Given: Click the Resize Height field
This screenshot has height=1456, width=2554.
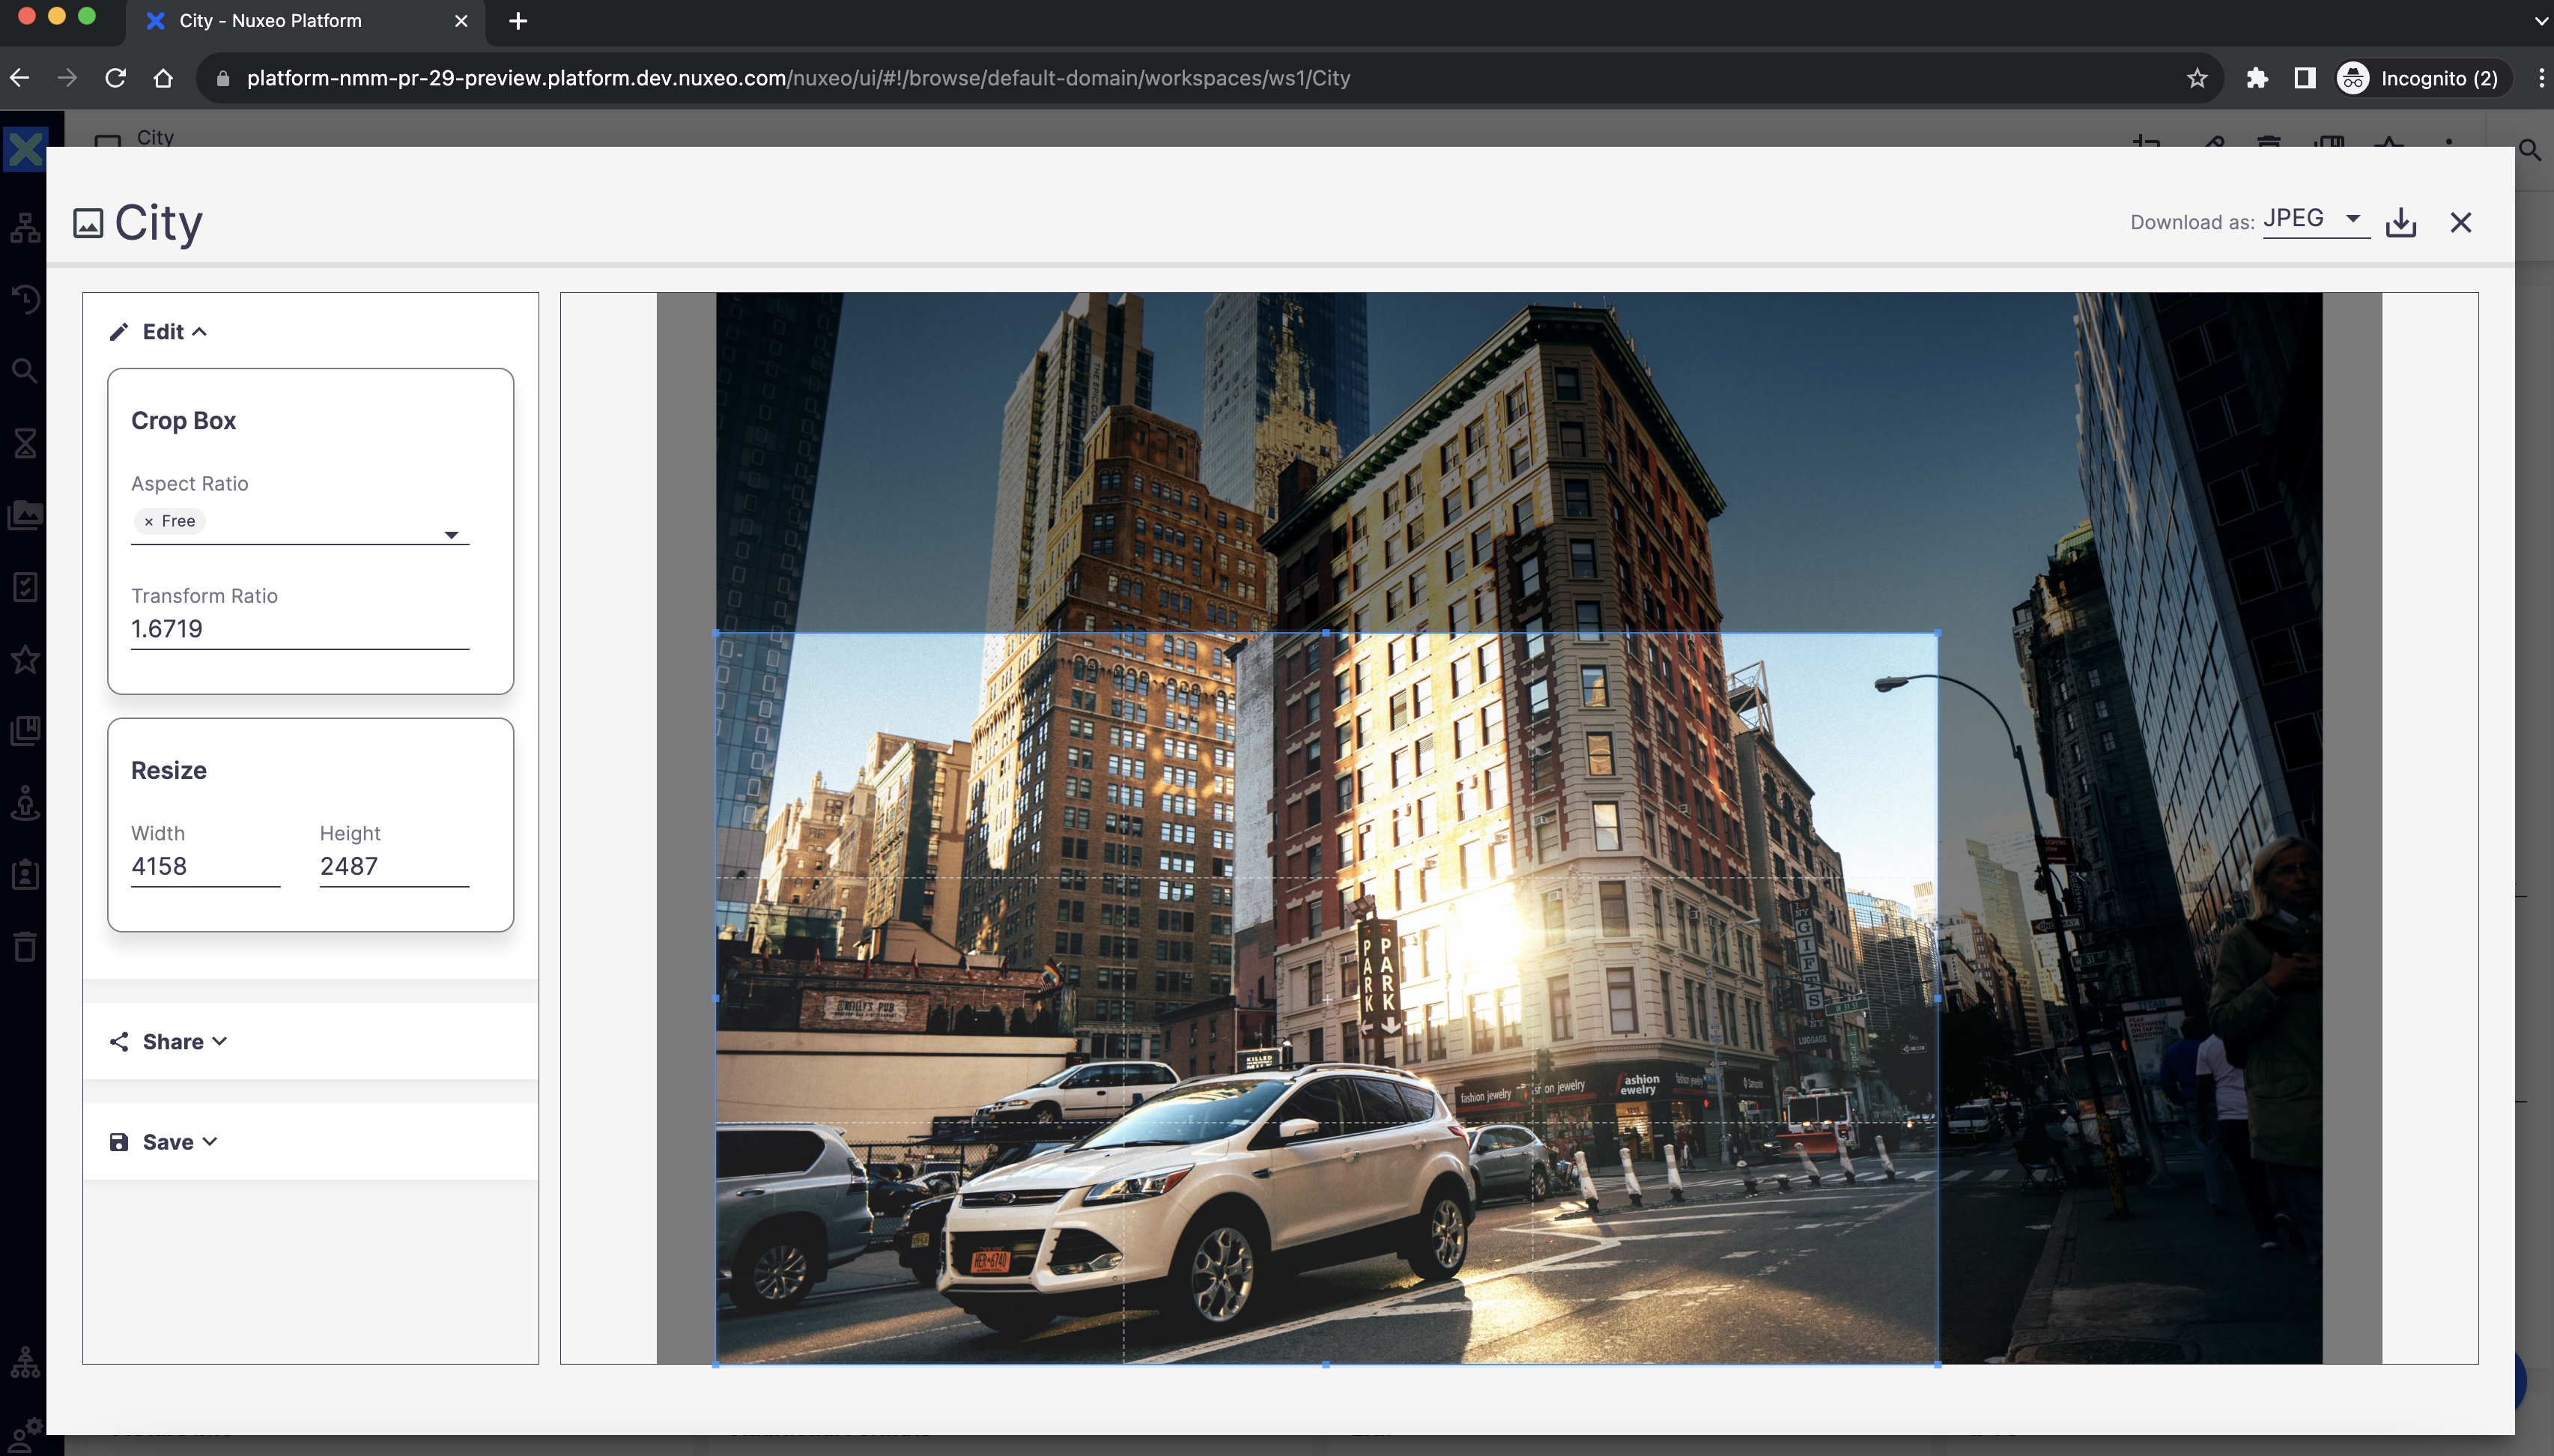Looking at the screenshot, I should 393,866.
